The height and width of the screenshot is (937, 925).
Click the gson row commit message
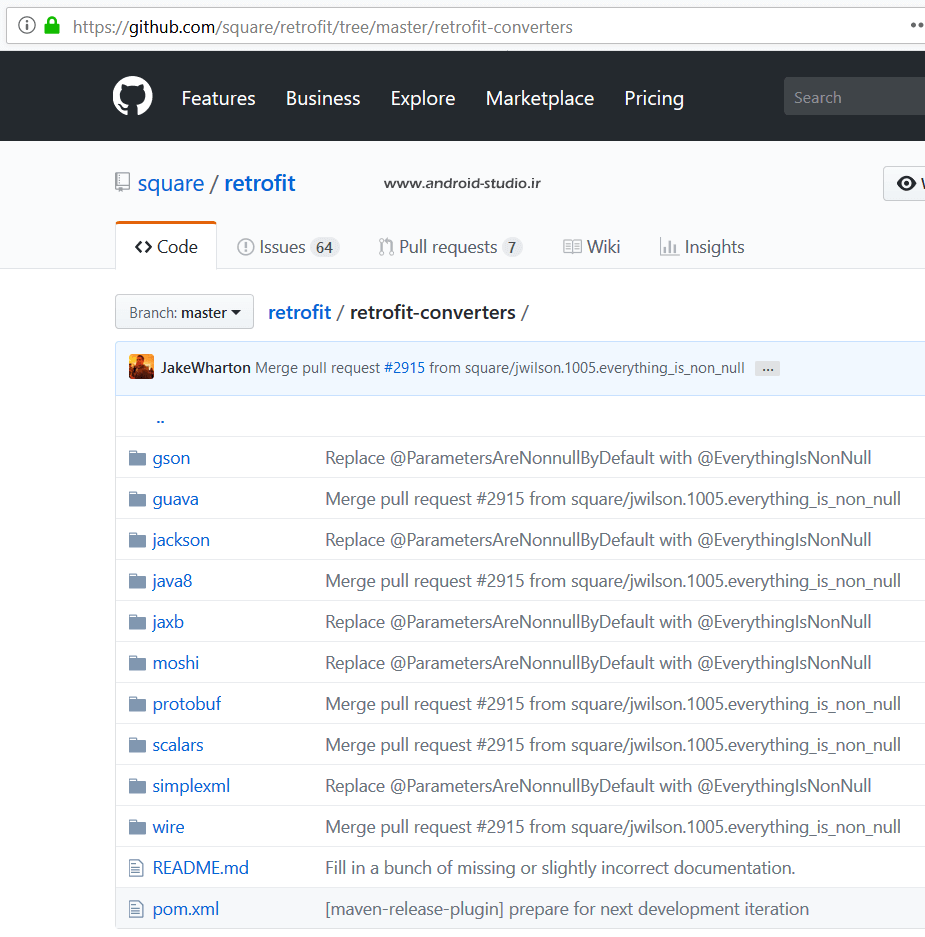point(598,458)
